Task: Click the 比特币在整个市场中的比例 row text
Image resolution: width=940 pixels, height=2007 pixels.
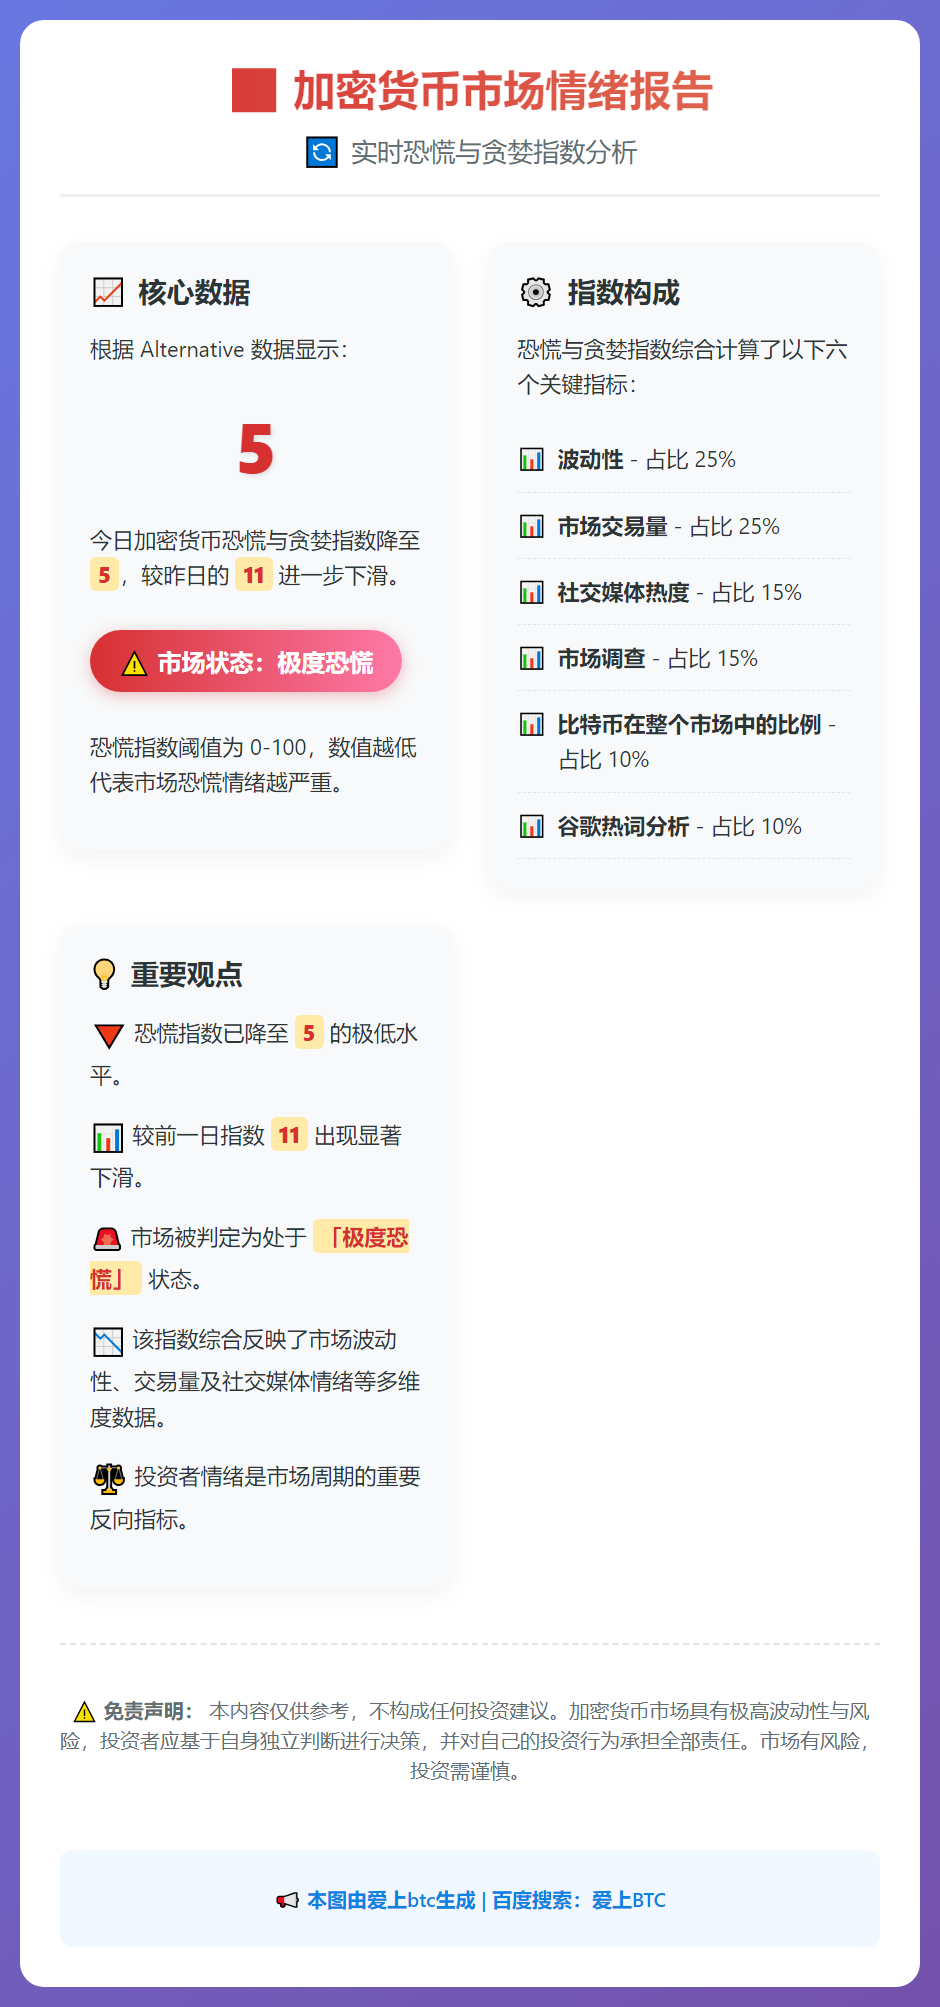Action: pos(697,741)
